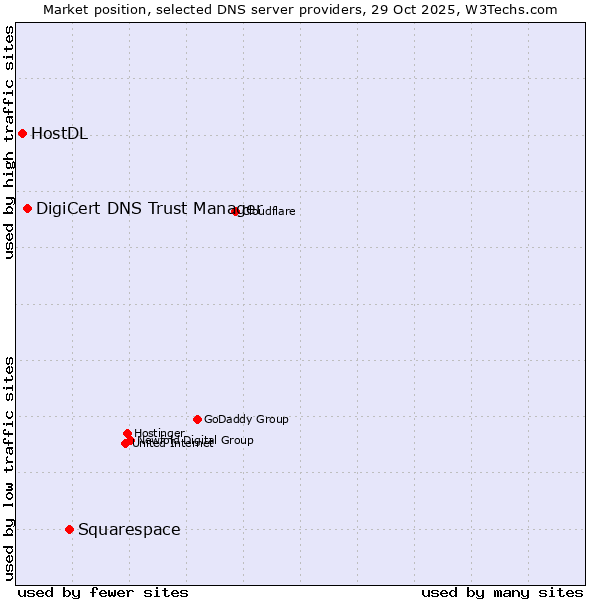Click the HostDL text label
The width and height of the screenshot is (600, 600).
tap(59, 134)
